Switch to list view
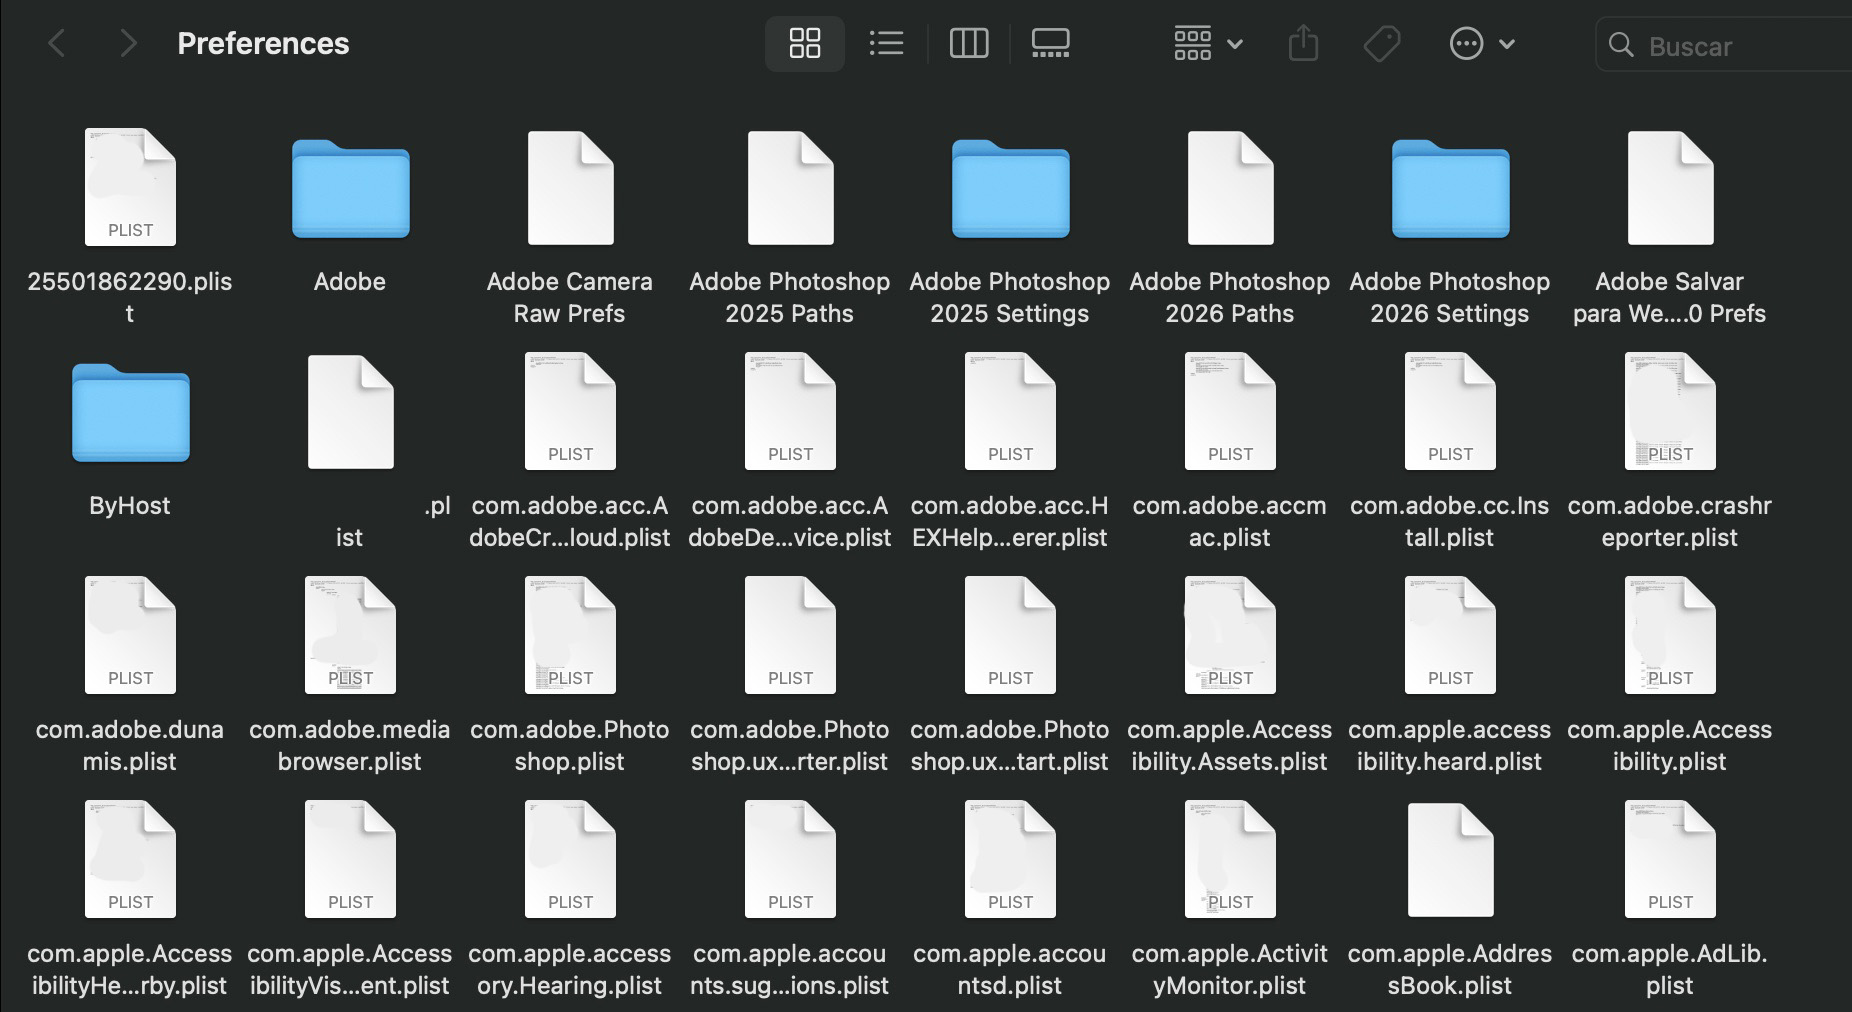The image size is (1852, 1012). coord(886,43)
